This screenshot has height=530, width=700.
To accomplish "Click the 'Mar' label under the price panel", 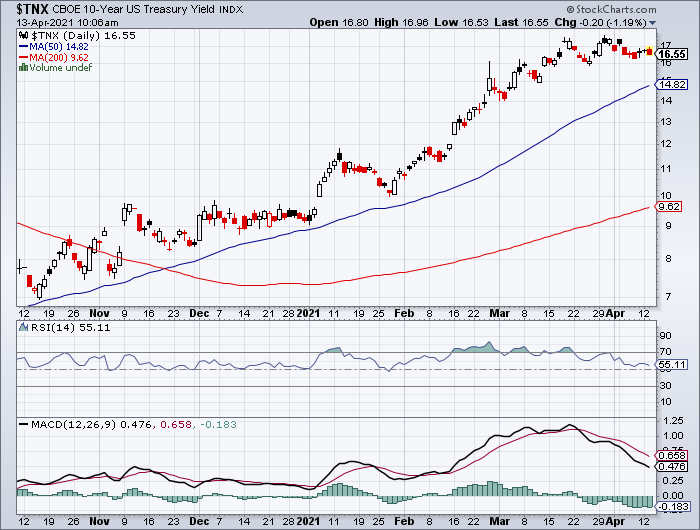I will tap(499, 313).
